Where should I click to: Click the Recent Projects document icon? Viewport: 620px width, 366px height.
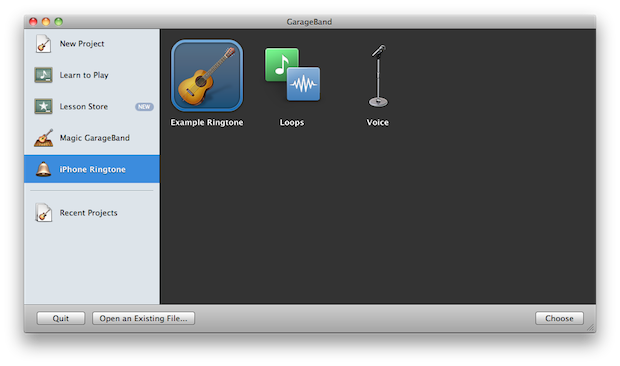[43, 213]
